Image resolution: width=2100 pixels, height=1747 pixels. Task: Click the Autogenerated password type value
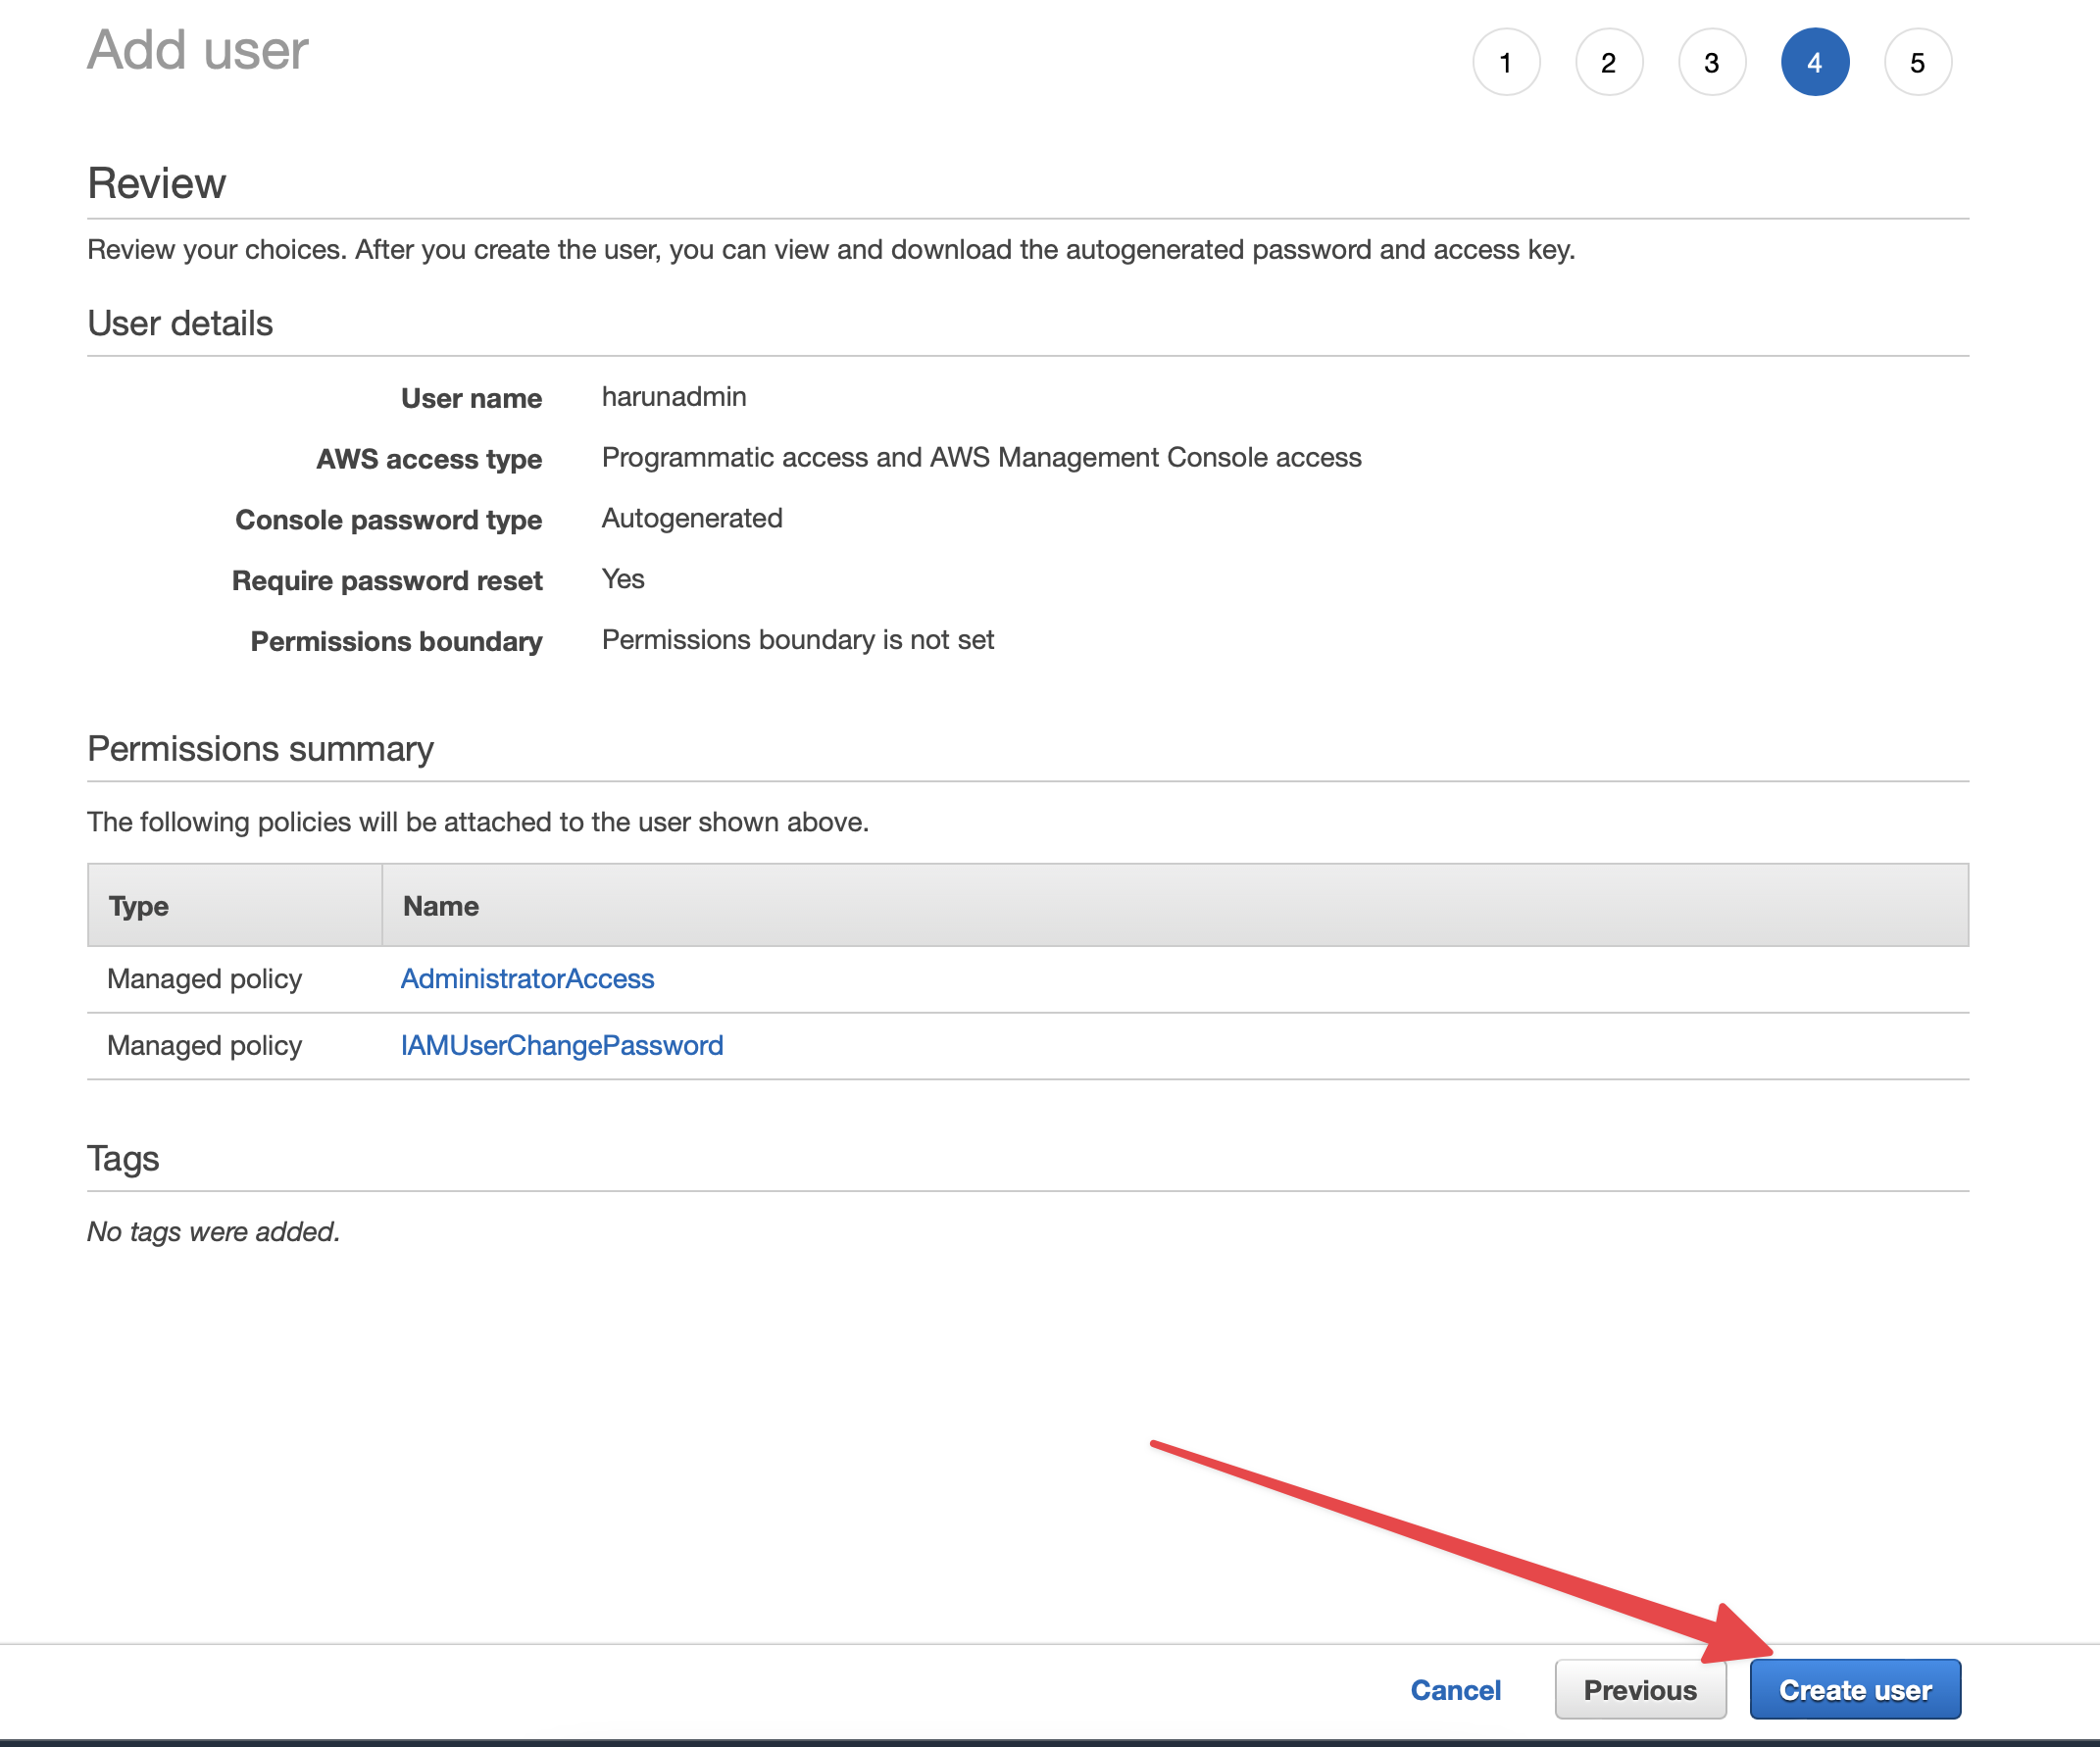tap(692, 518)
